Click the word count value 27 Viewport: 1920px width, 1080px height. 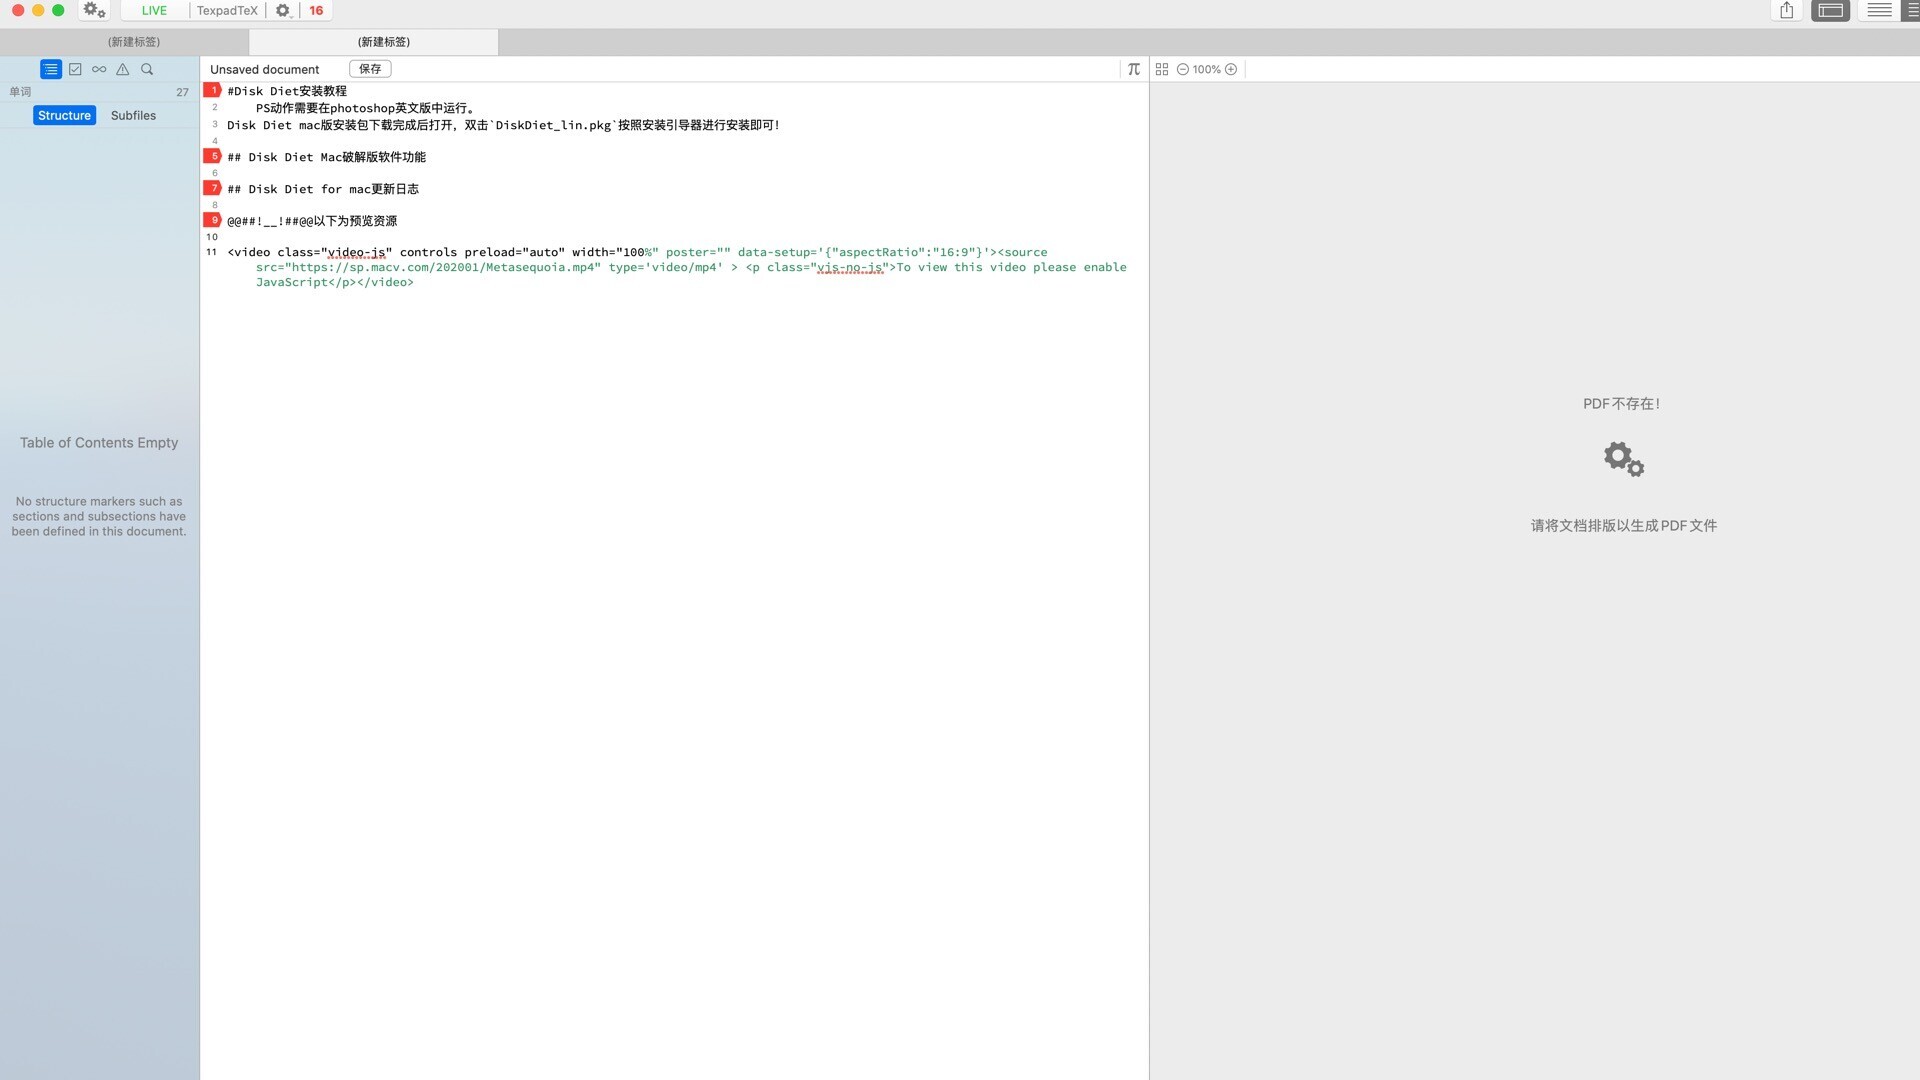coord(182,92)
